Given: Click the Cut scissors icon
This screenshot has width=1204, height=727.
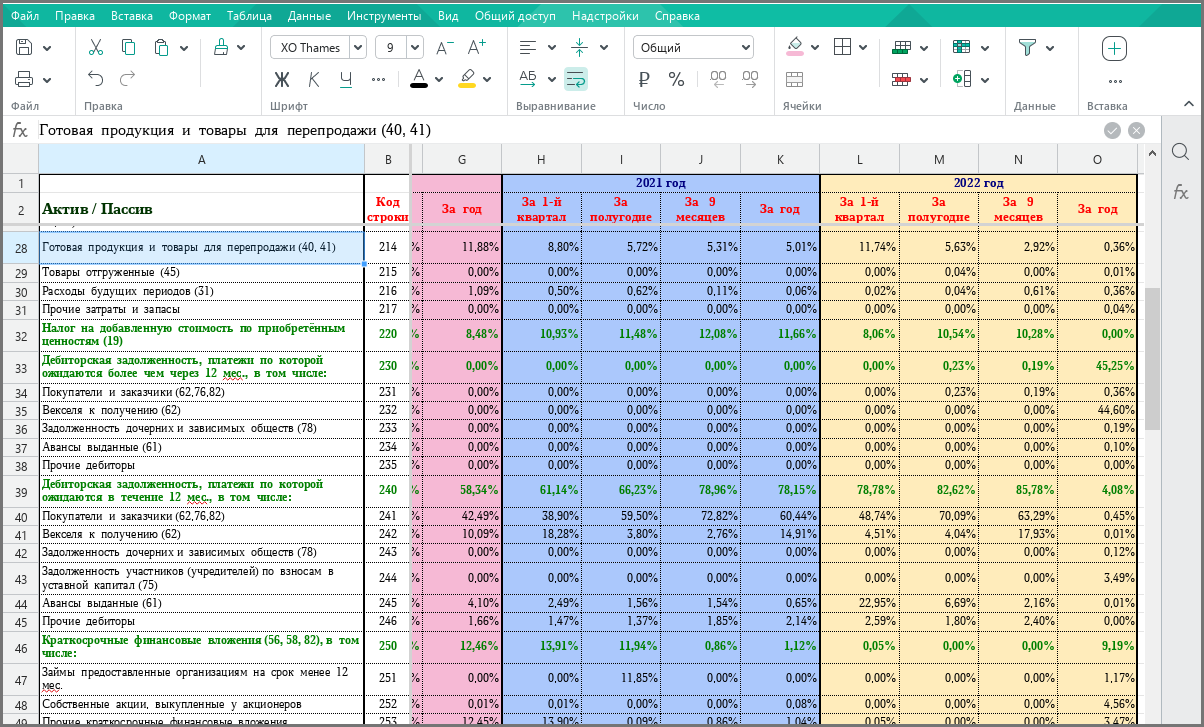Looking at the screenshot, I should point(96,47).
